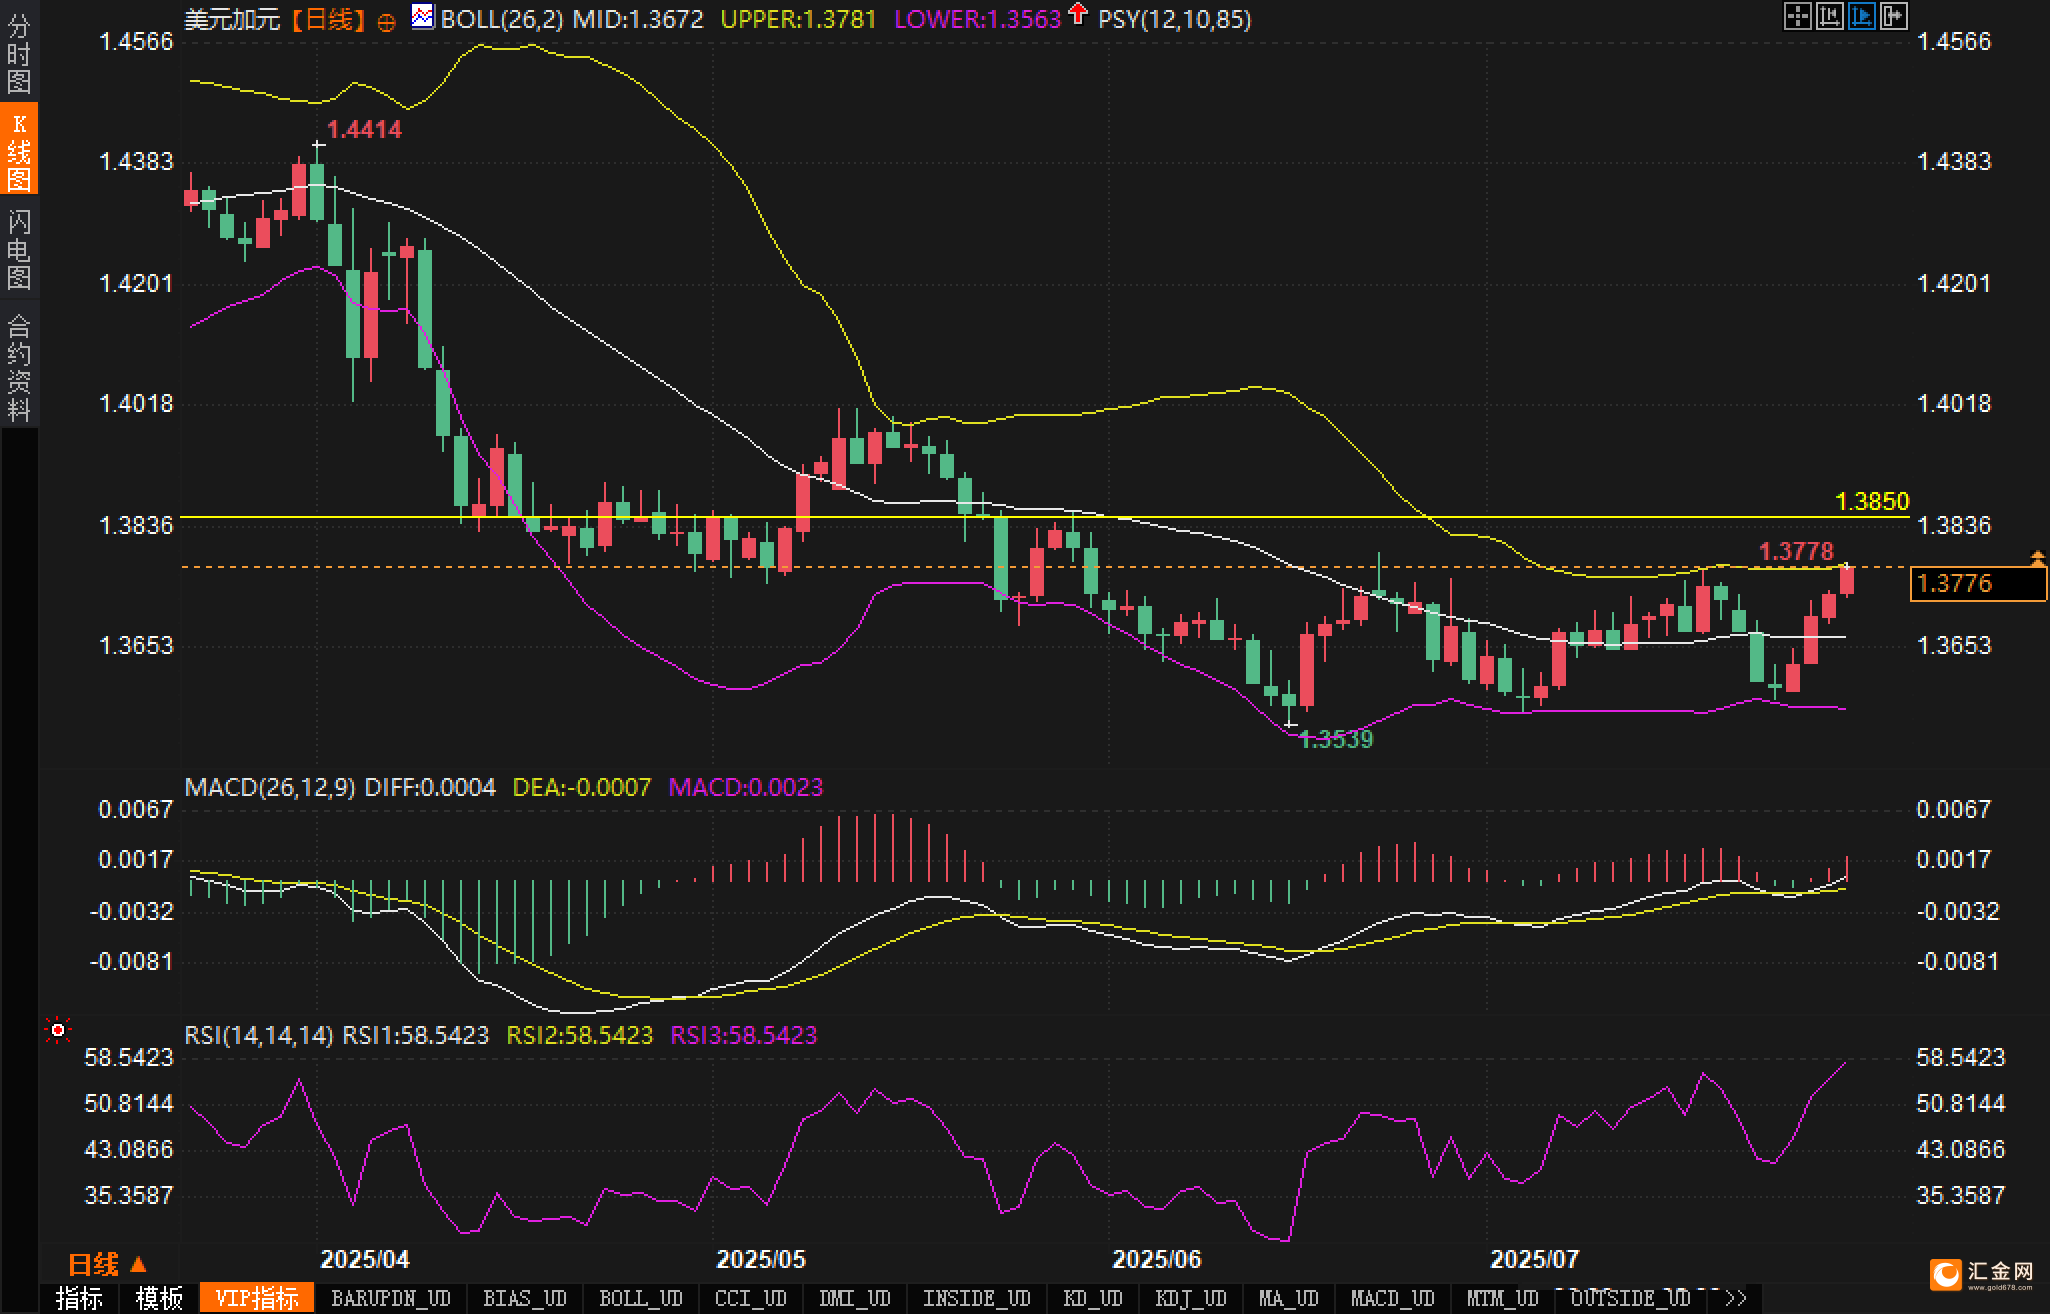
Task: Click the 指标 tab at bottom
Action: (x=79, y=1298)
